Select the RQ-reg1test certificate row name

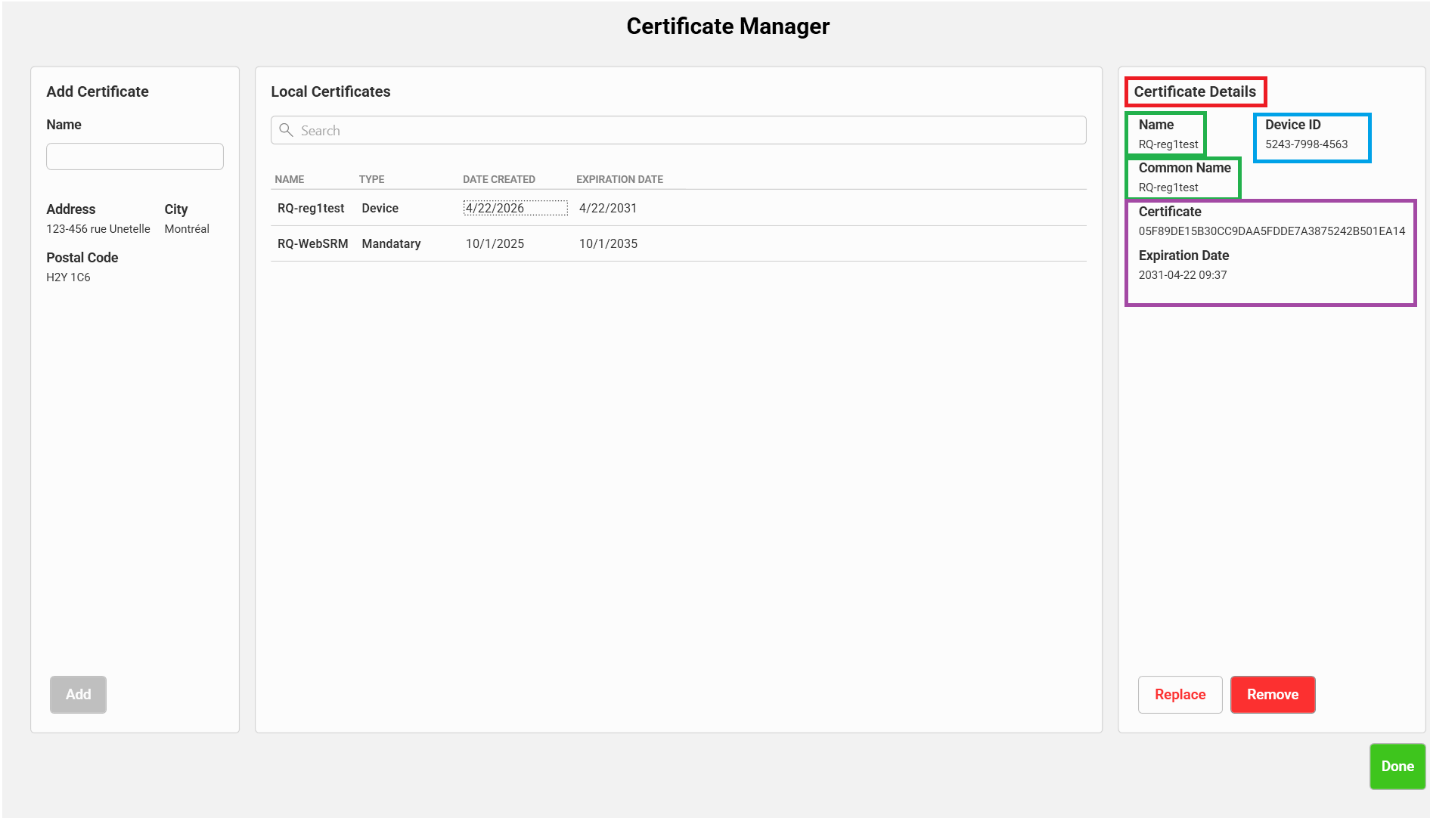[x=311, y=208]
